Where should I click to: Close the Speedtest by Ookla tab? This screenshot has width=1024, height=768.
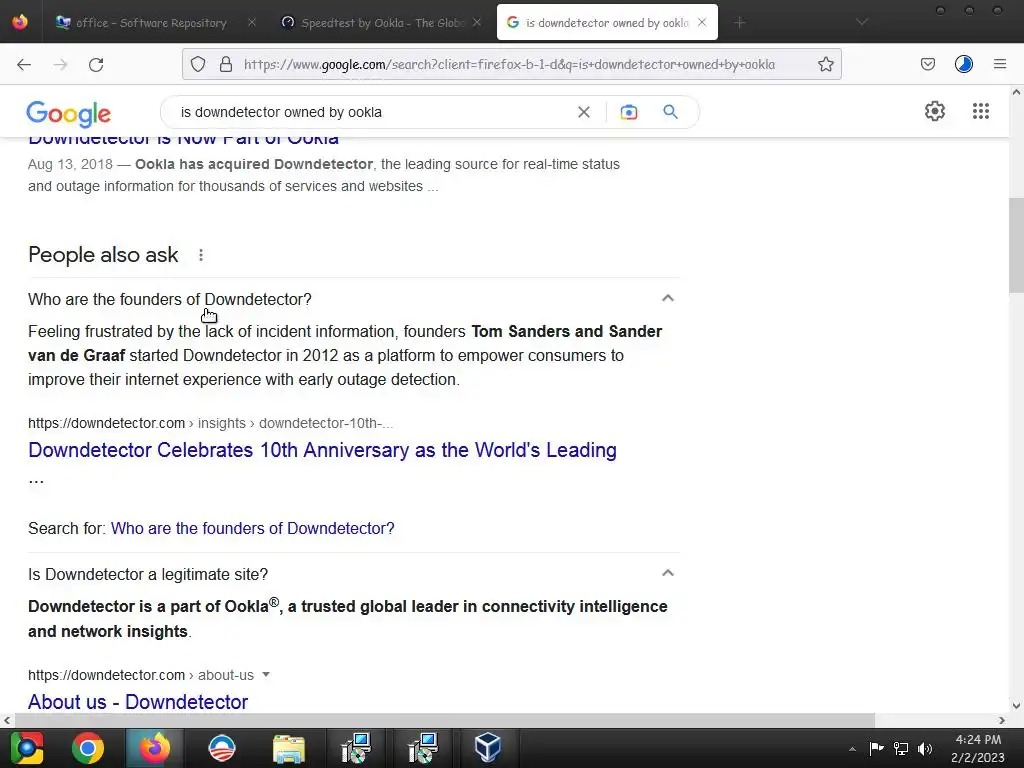[477, 23]
